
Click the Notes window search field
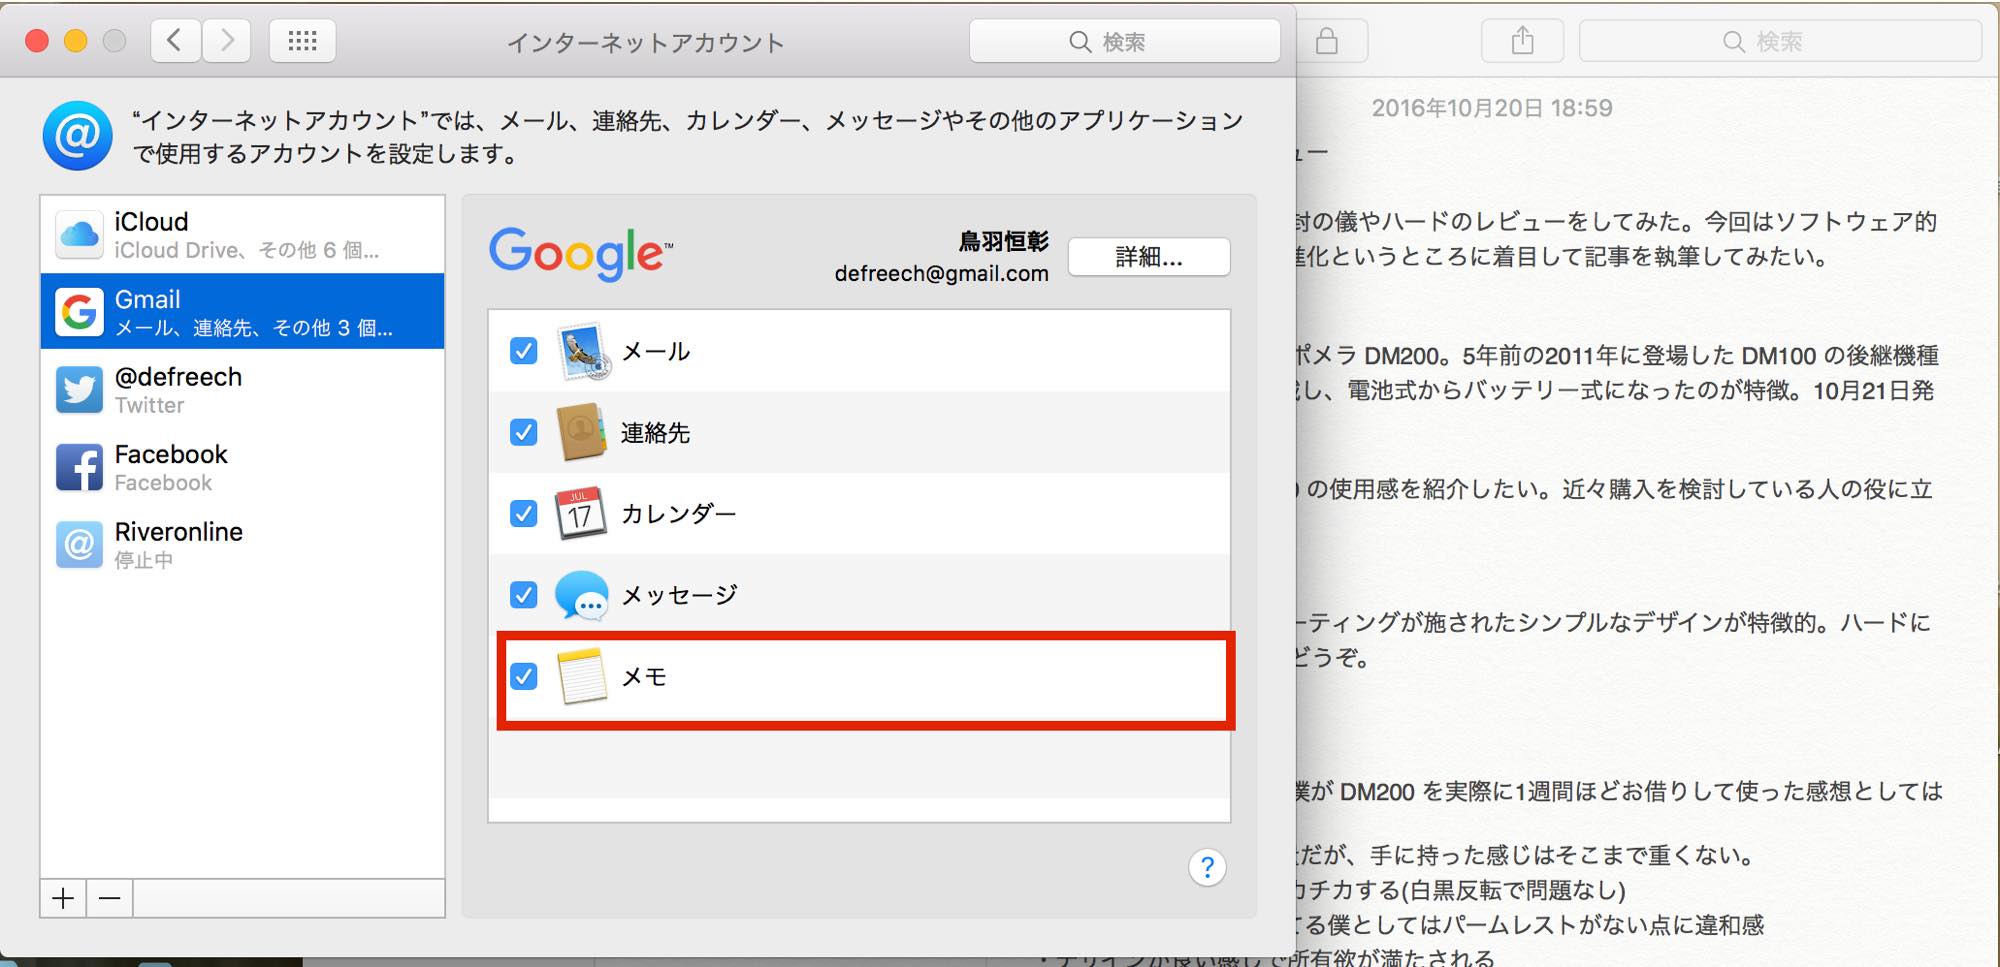click(x=1780, y=41)
